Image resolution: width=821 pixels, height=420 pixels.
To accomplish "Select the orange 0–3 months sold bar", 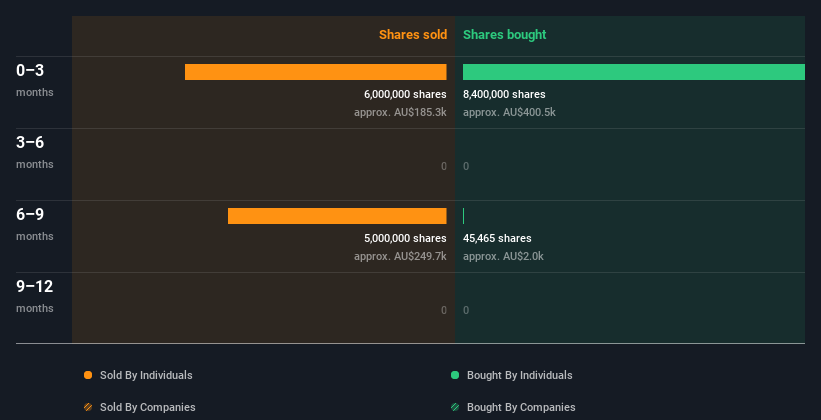I will pyautogui.click(x=316, y=72).
